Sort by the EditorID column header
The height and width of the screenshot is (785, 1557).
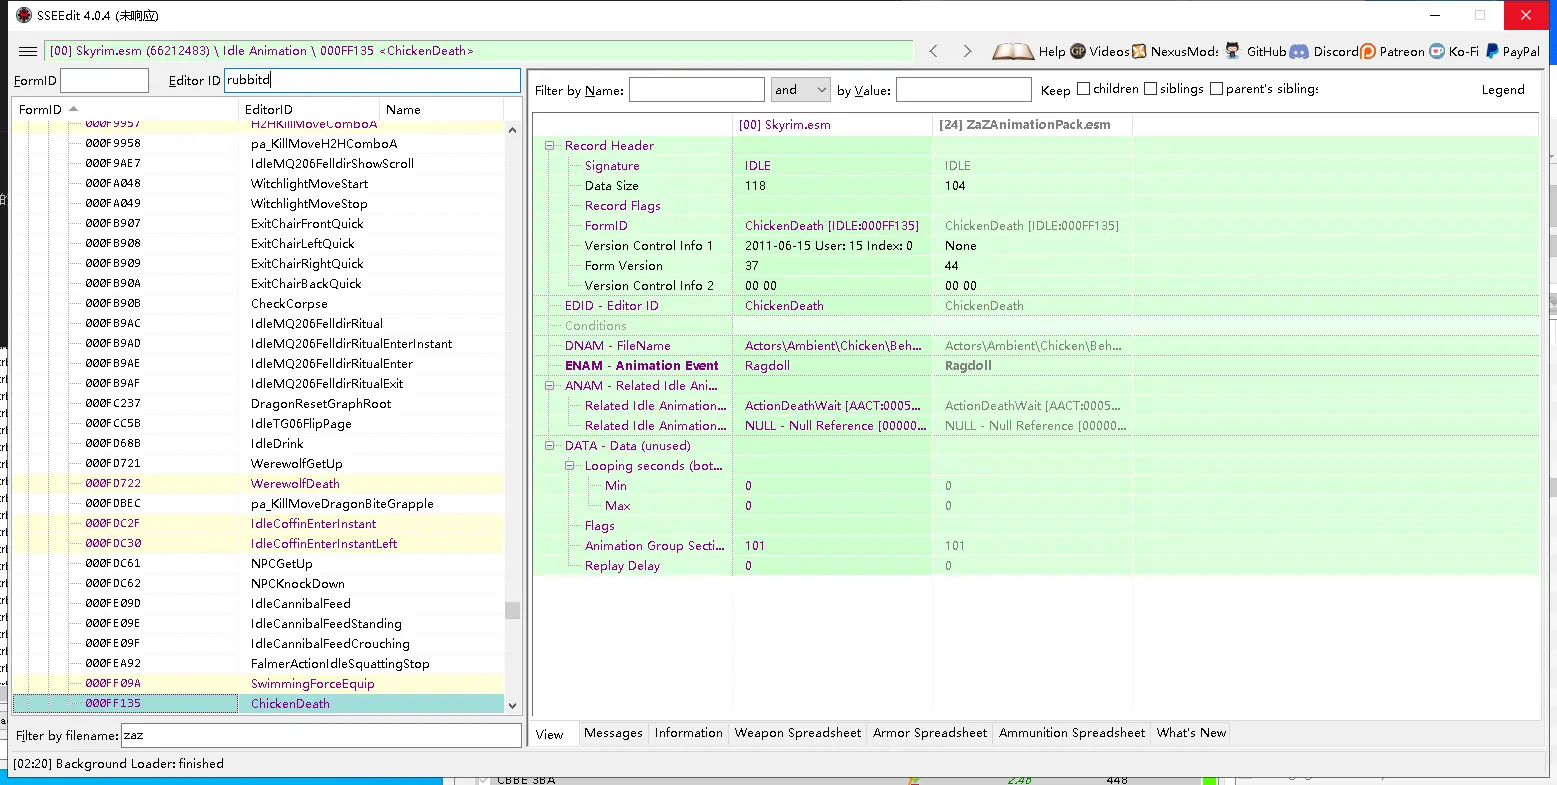coord(309,109)
